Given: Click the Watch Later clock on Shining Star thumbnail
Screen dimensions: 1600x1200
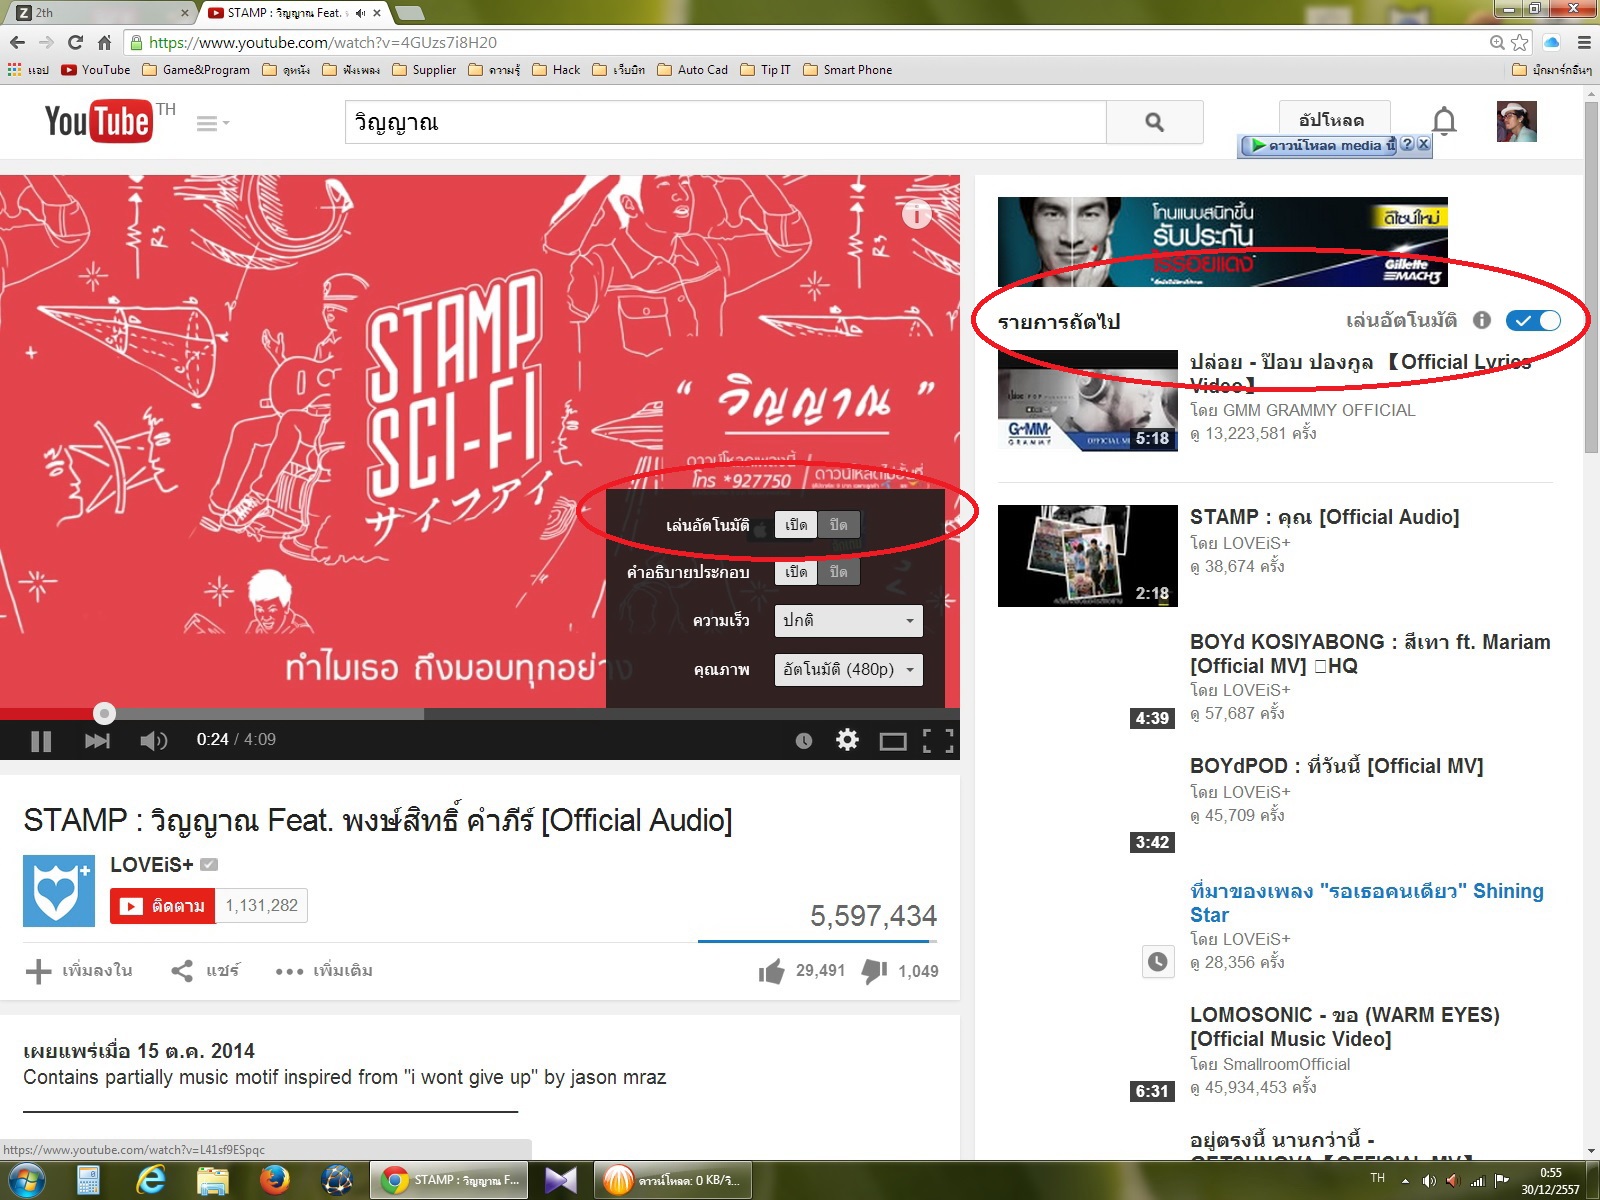Looking at the screenshot, I should click(1157, 962).
